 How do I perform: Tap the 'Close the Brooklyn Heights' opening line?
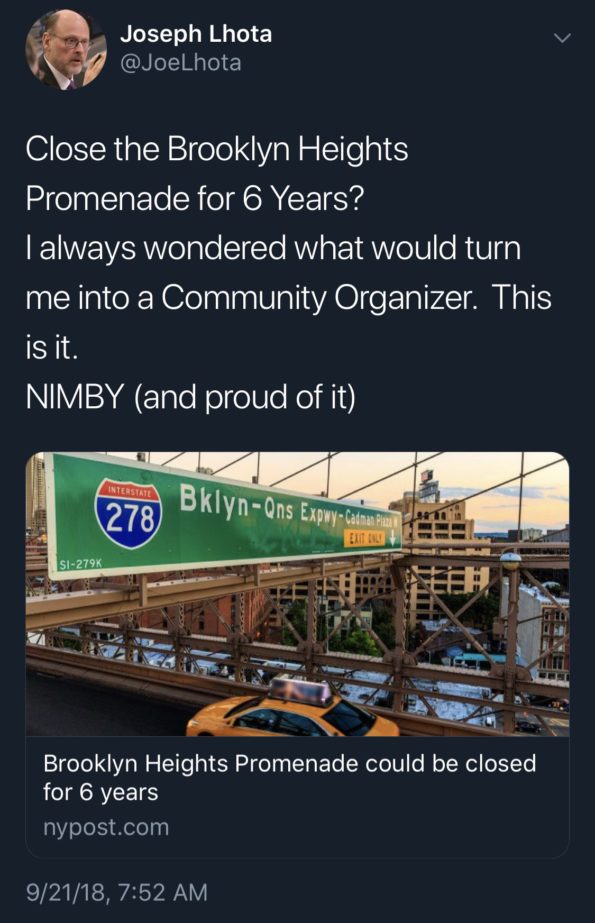click(x=217, y=148)
